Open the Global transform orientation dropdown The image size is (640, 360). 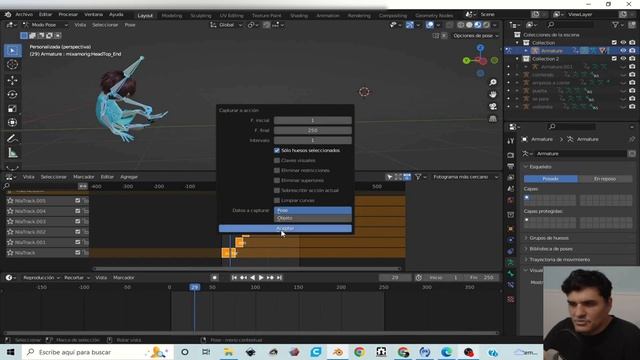tap(226, 25)
